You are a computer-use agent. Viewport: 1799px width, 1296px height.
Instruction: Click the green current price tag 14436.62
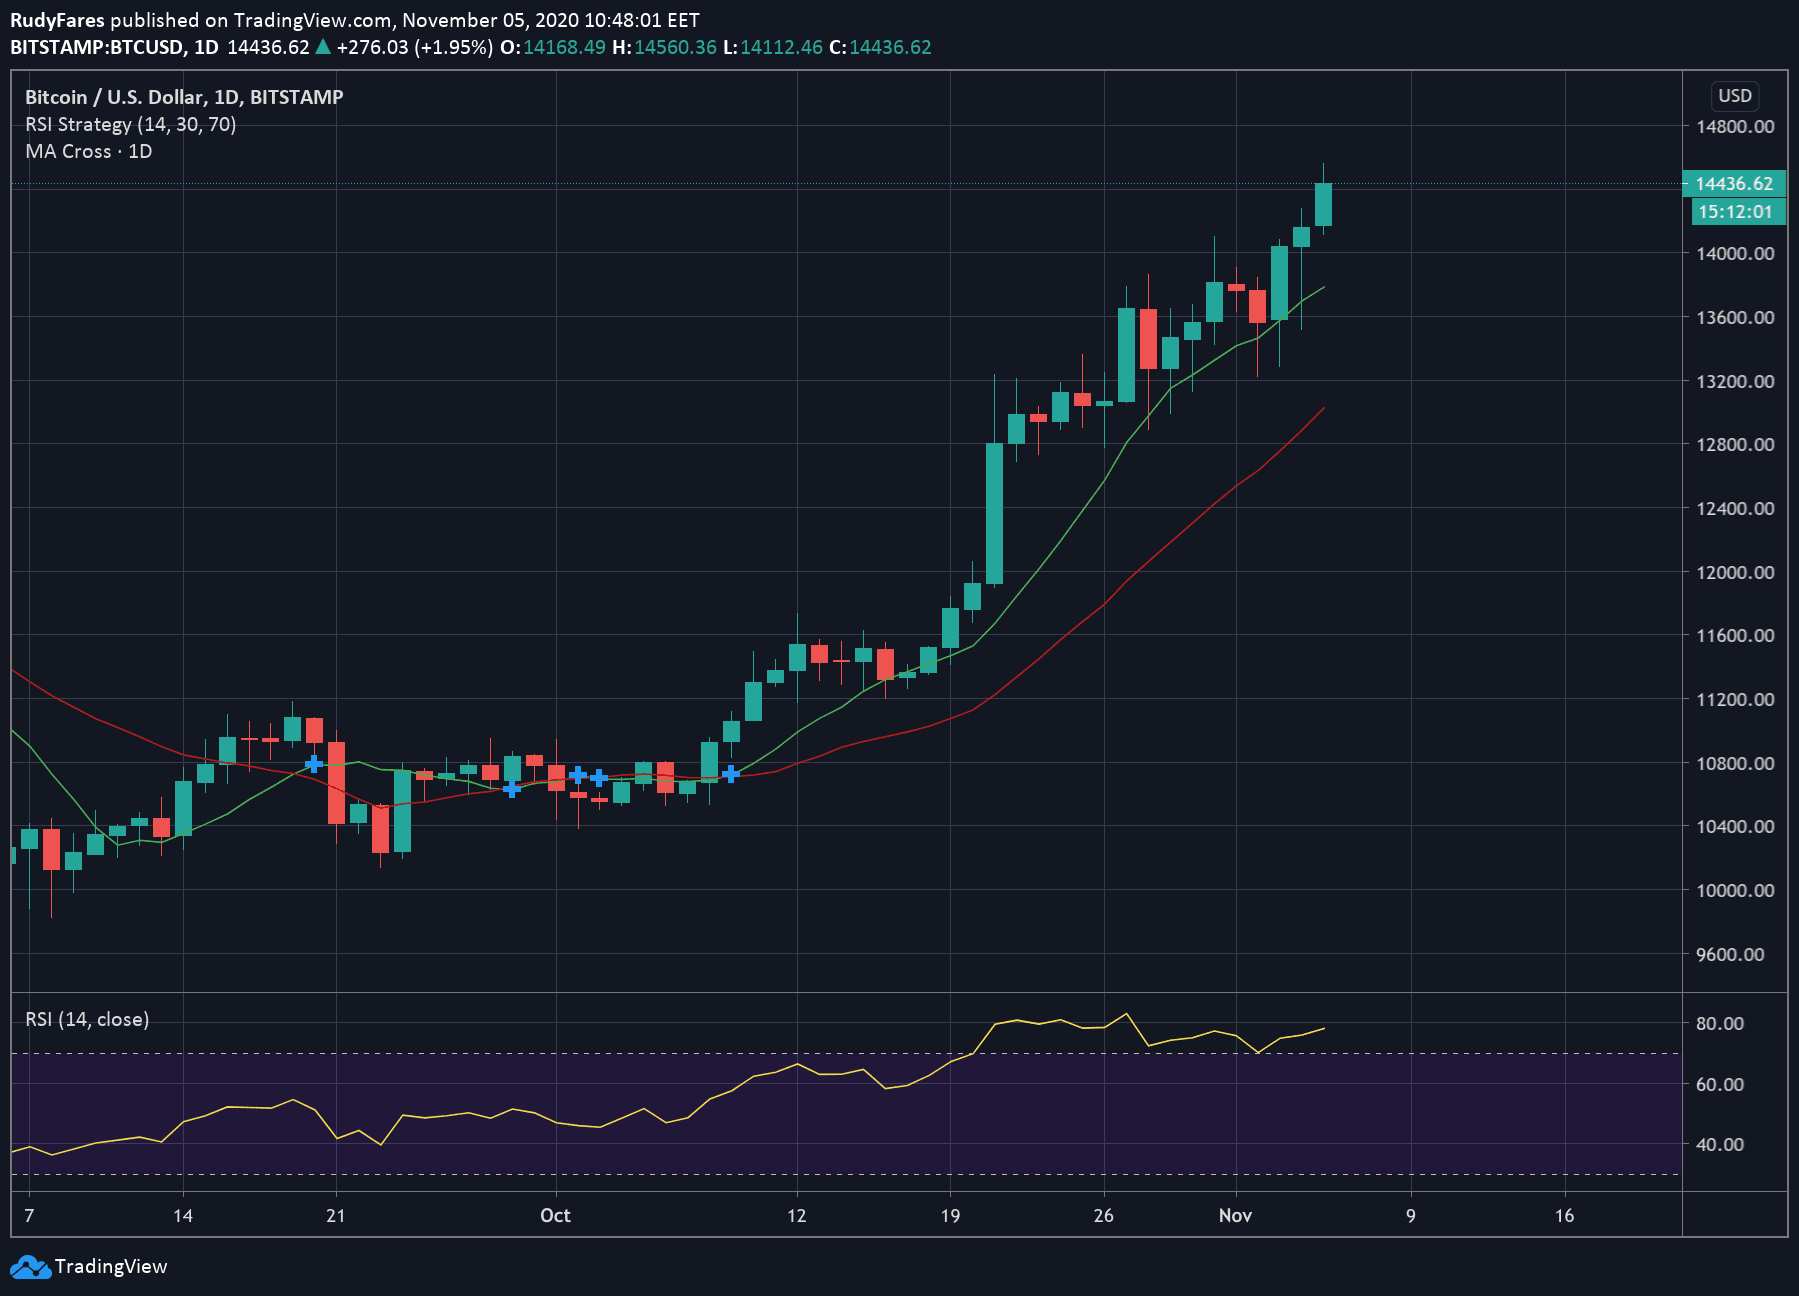[1734, 184]
